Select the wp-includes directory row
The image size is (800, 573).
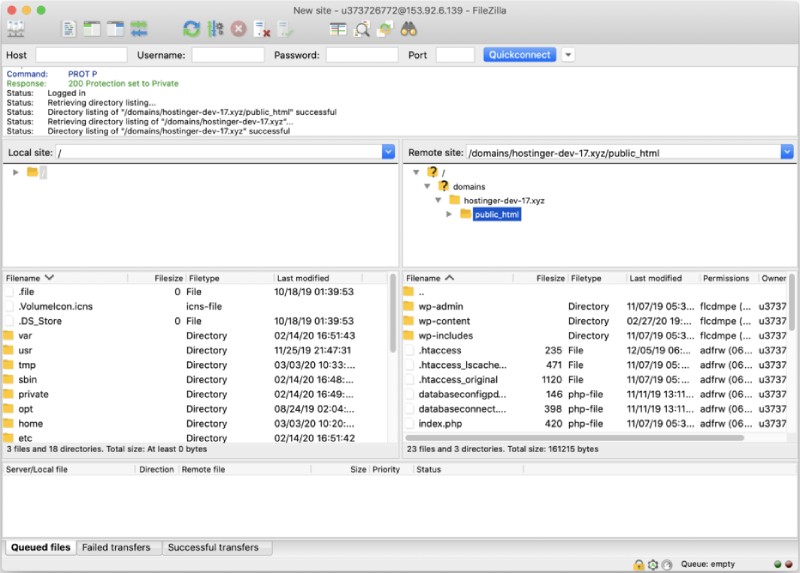[x=595, y=336]
